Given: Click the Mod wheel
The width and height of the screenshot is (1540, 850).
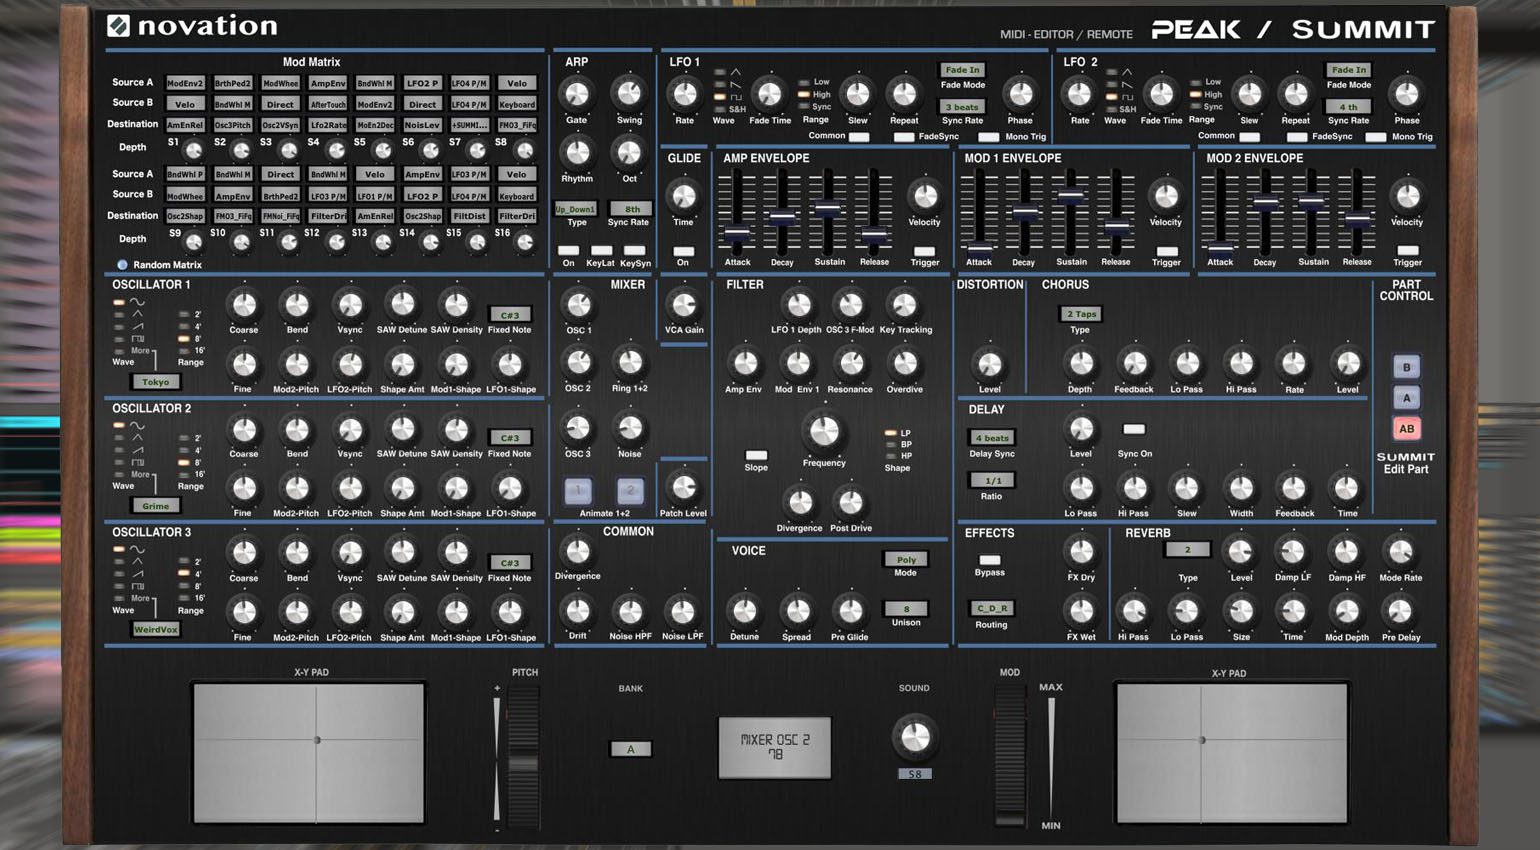Looking at the screenshot, I should point(1010,755).
